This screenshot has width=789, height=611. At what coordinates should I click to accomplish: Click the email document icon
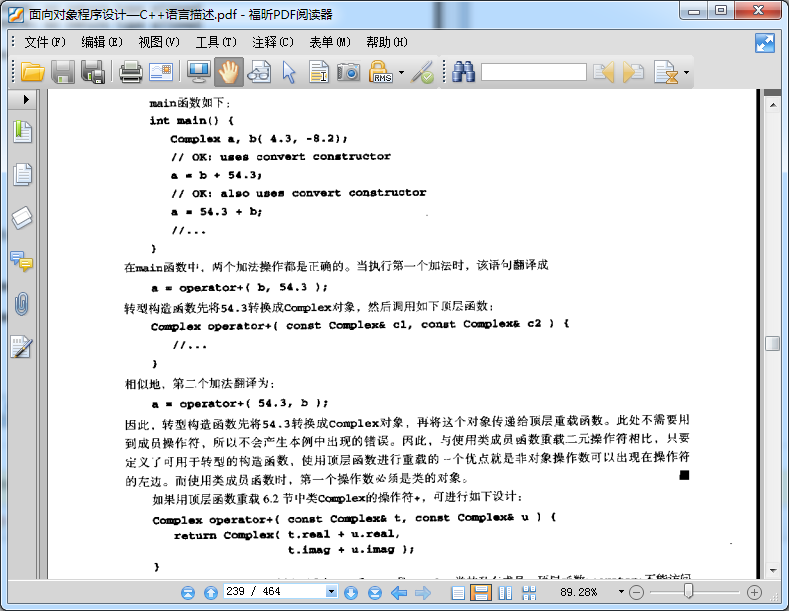pyautogui.click(x=162, y=72)
